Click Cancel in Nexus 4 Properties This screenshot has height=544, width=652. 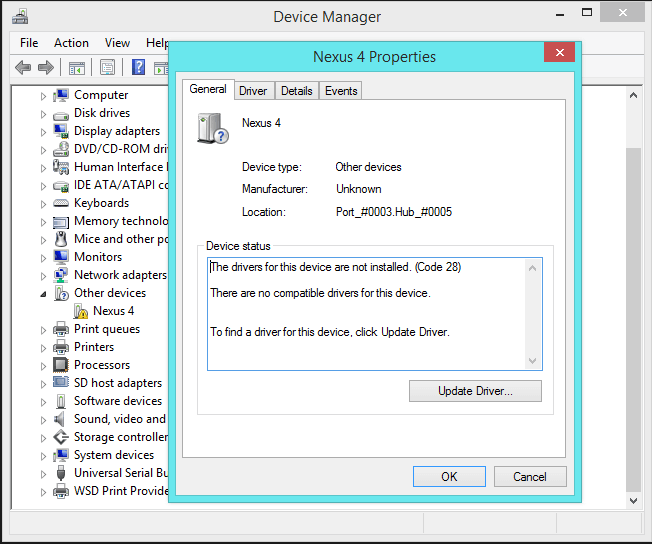(530, 477)
